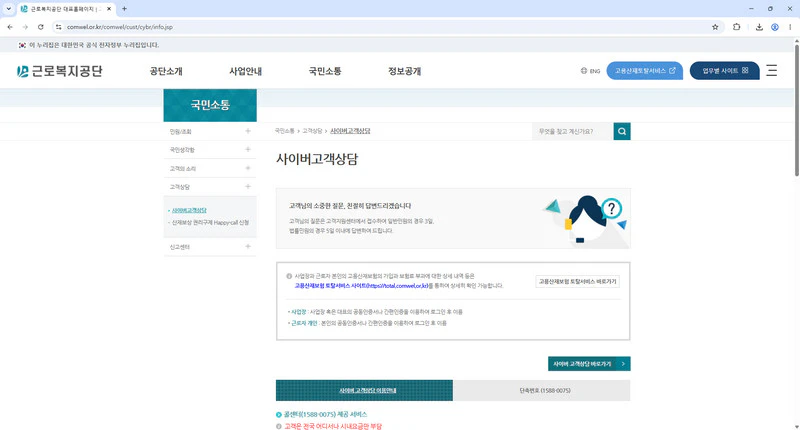Open the 사업안내 top menu
This screenshot has width=800, height=430.
click(245, 71)
